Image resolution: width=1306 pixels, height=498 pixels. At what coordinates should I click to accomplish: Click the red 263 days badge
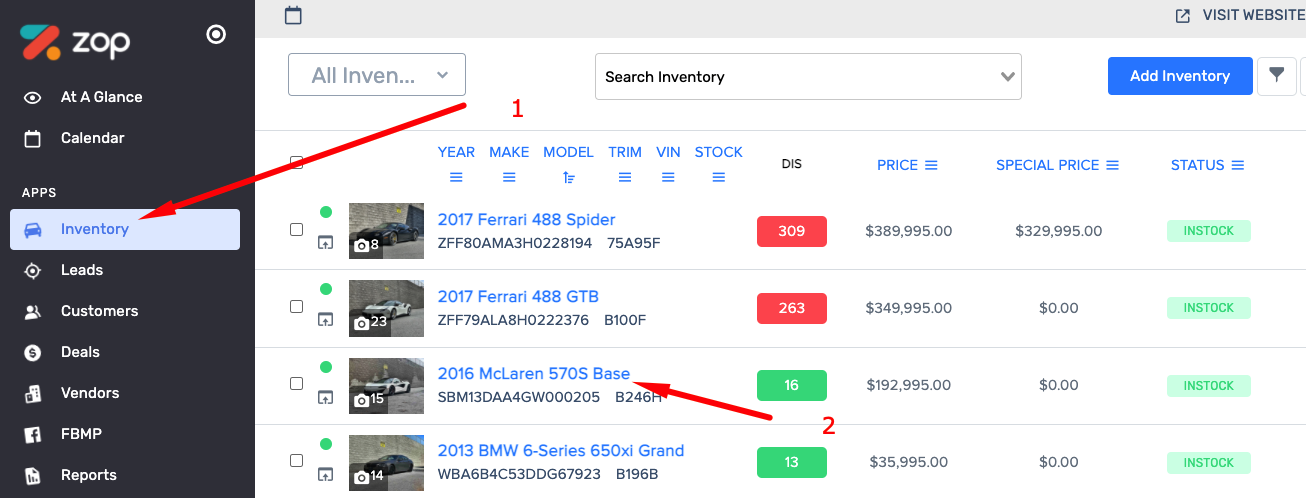(x=792, y=308)
